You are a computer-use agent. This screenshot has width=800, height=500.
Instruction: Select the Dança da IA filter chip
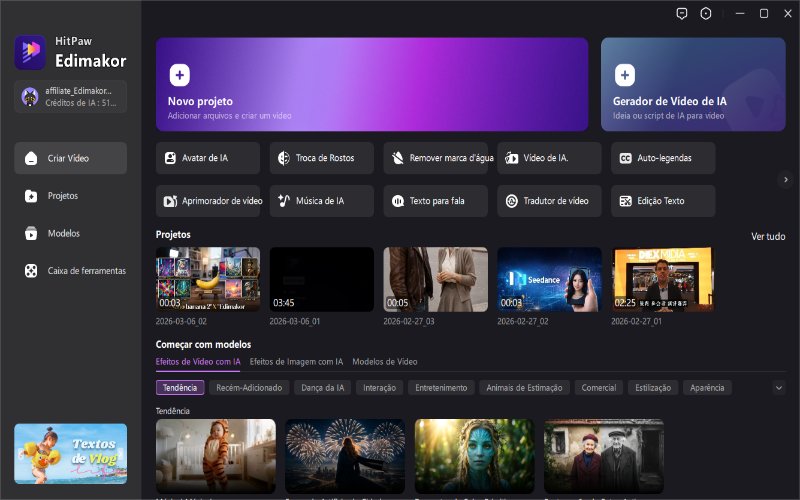(320, 388)
